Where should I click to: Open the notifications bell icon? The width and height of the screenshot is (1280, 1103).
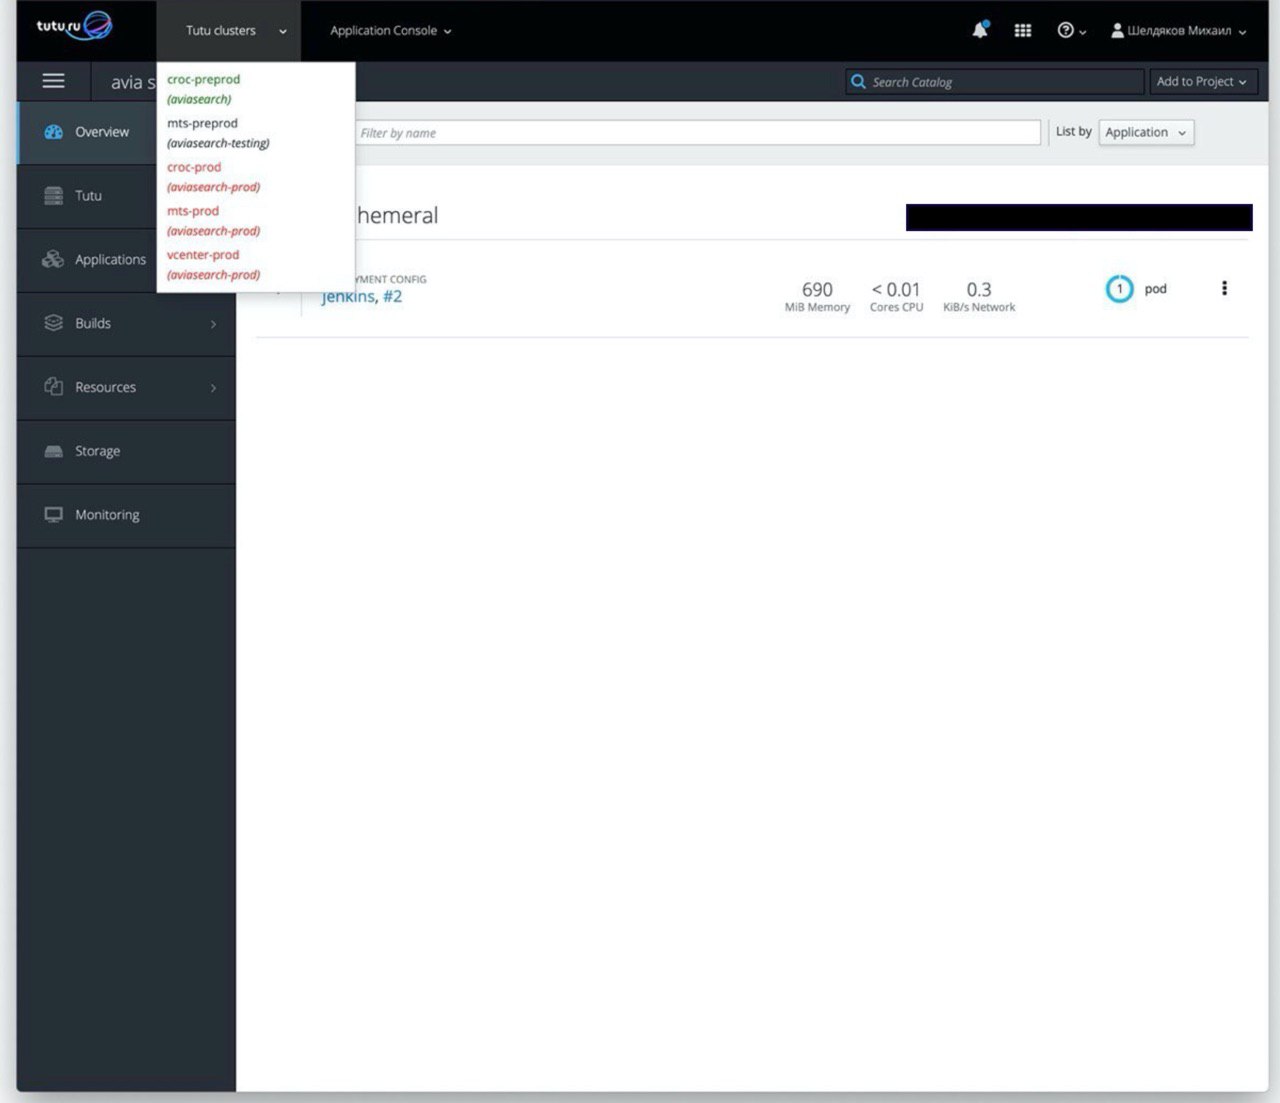pos(980,30)
